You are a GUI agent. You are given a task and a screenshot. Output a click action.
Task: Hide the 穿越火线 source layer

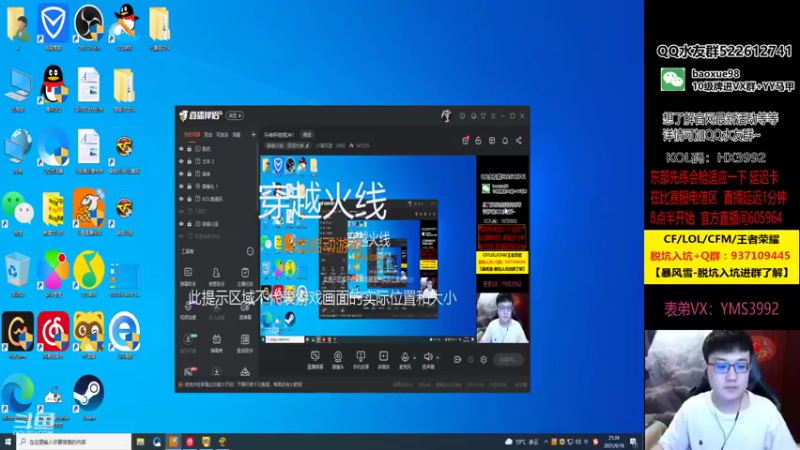click(x=181, y=224)
